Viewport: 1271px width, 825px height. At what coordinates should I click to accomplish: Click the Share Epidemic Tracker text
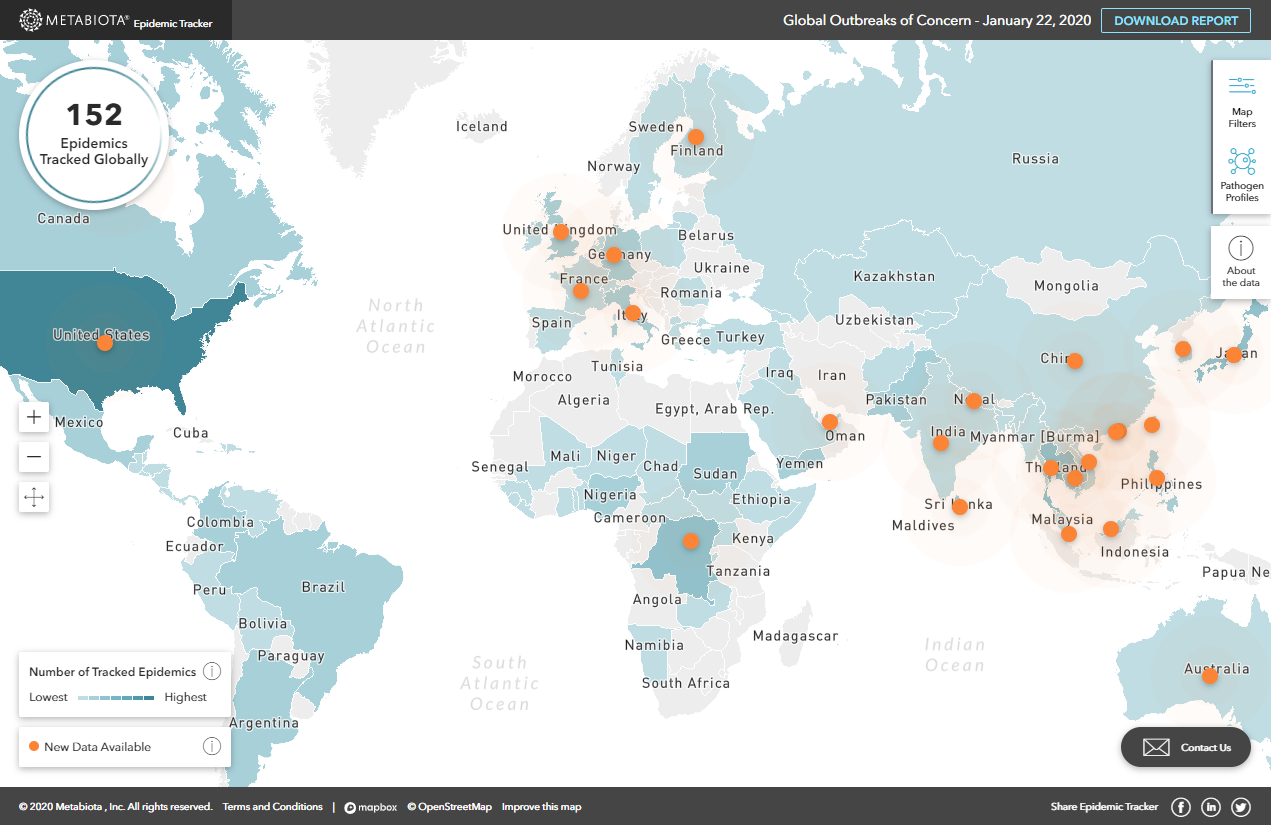coord(1104,807)
